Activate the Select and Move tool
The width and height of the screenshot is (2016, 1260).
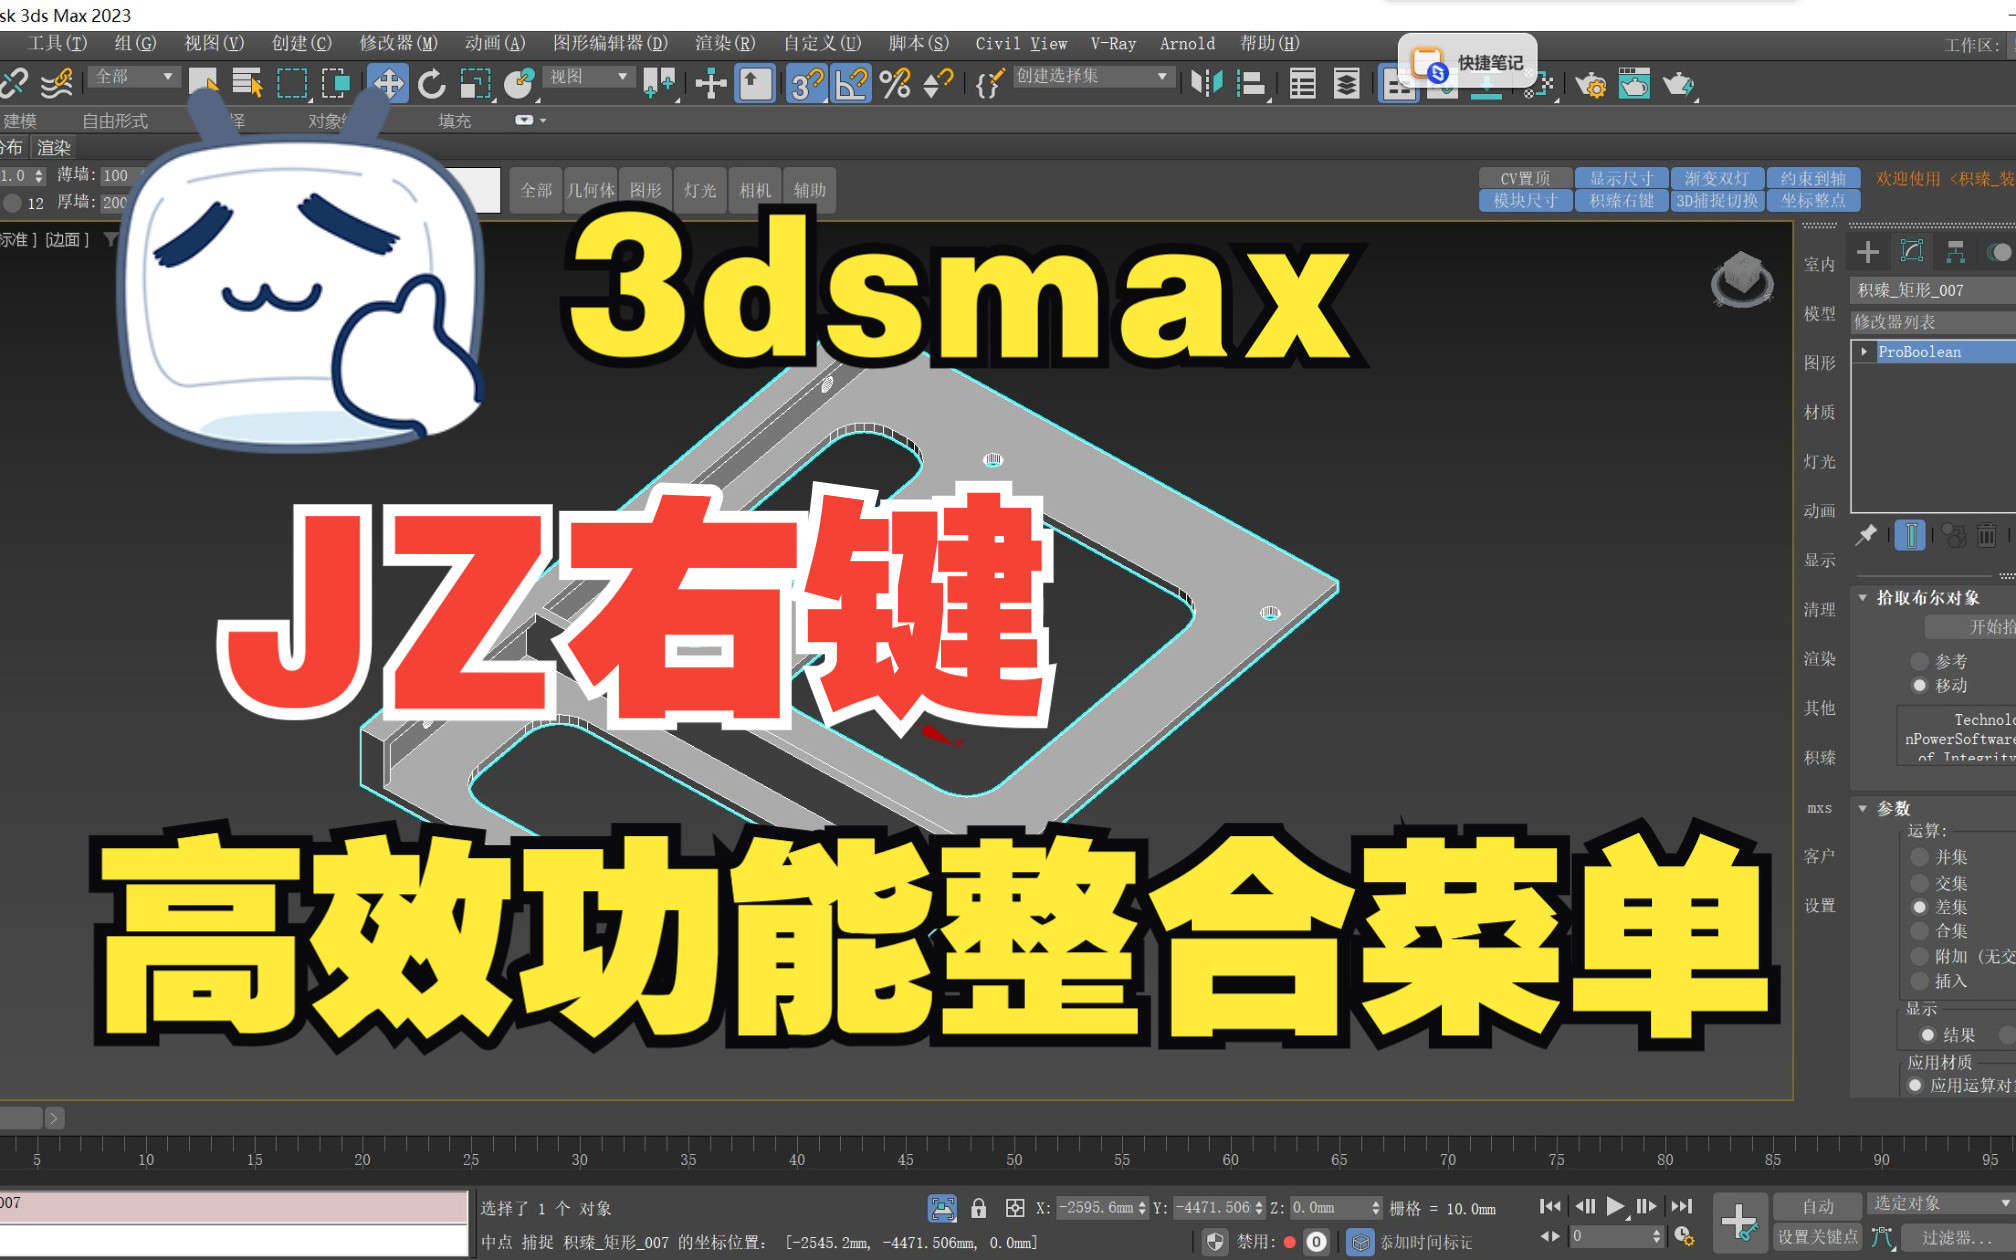(388, 84)
